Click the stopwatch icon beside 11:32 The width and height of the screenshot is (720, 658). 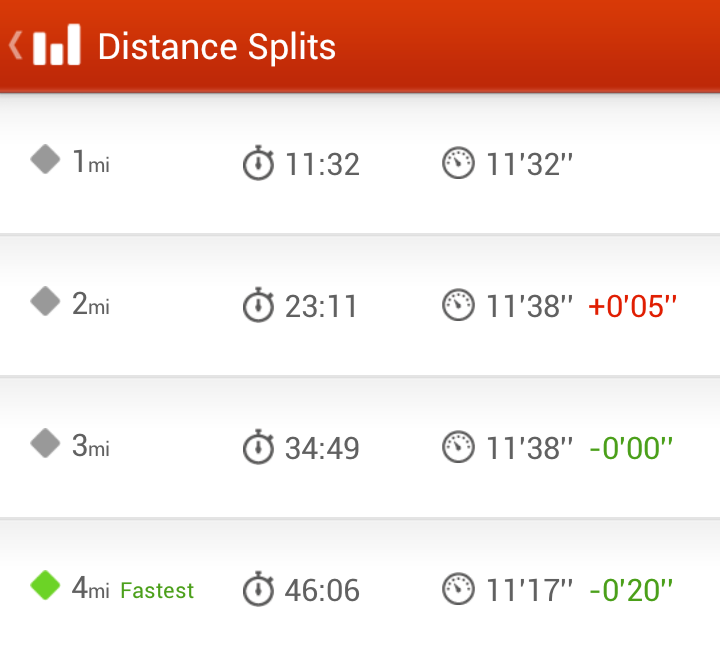[x=259, y=163]
